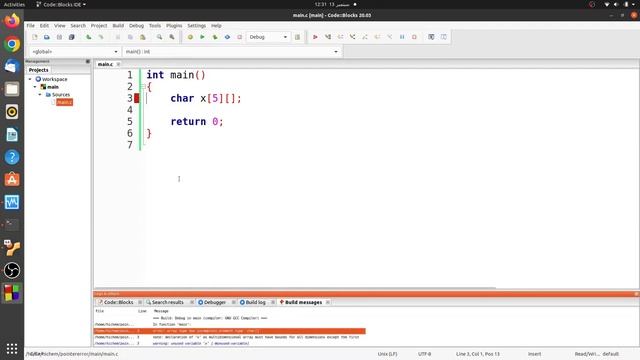
Task: Open the Settings menu
Action: (196, 26)
